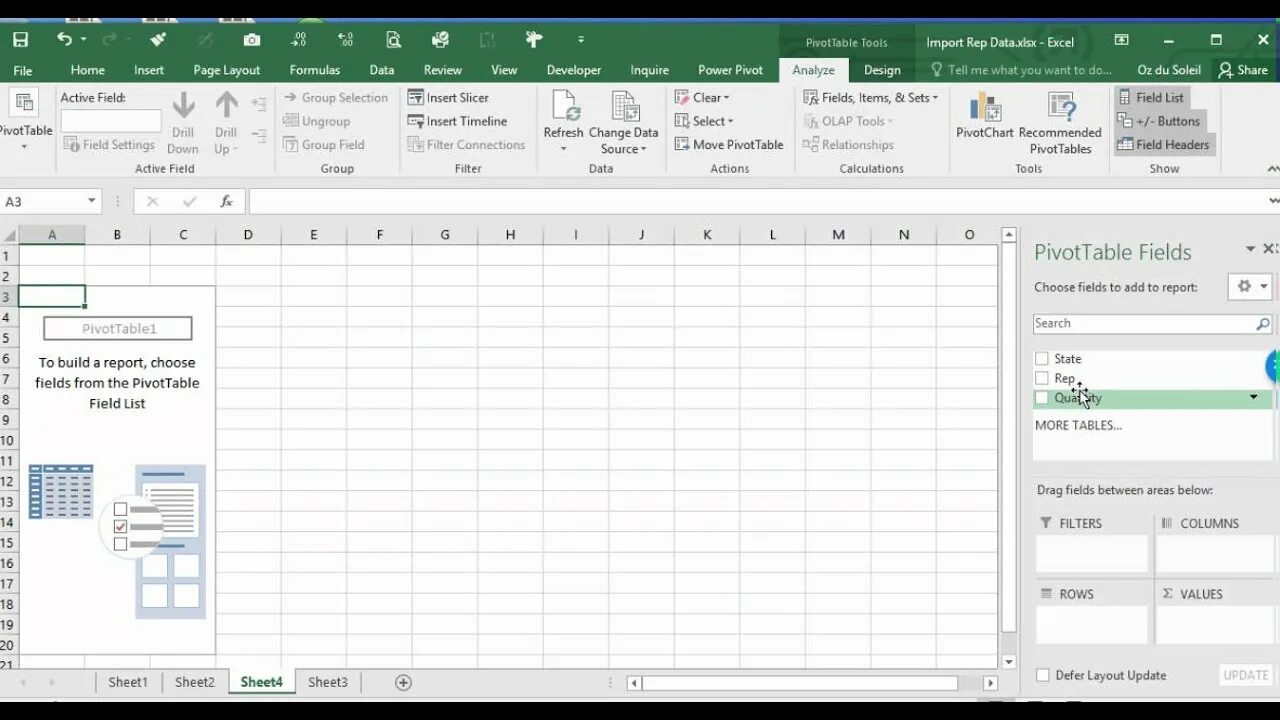The height and width of the screenshot is (720, 1280).
Task: Check the Rep field checkbox
Action: (x=1042, y=378)
